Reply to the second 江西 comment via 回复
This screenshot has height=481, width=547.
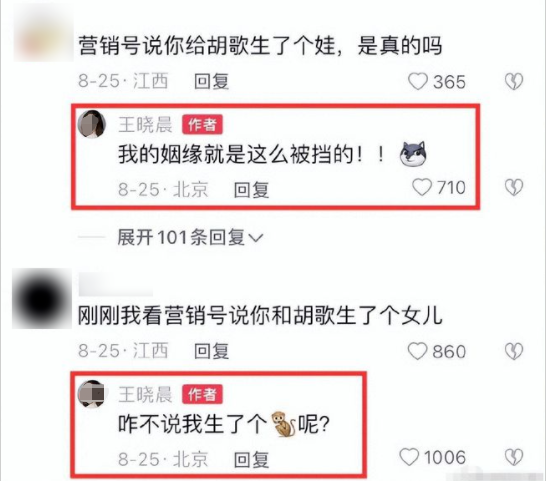[x=211, y=351]
